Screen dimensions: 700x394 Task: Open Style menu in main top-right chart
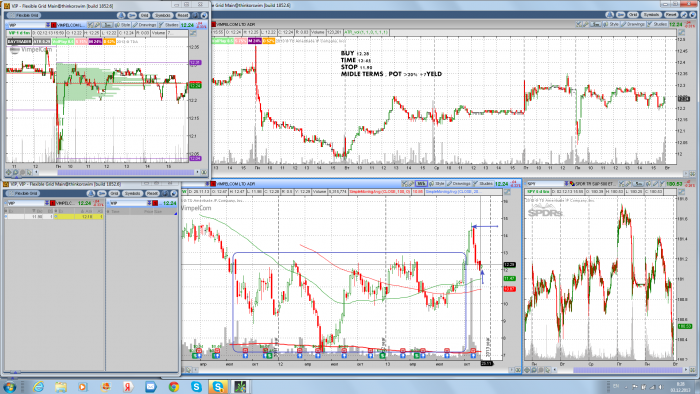point(611,24)
